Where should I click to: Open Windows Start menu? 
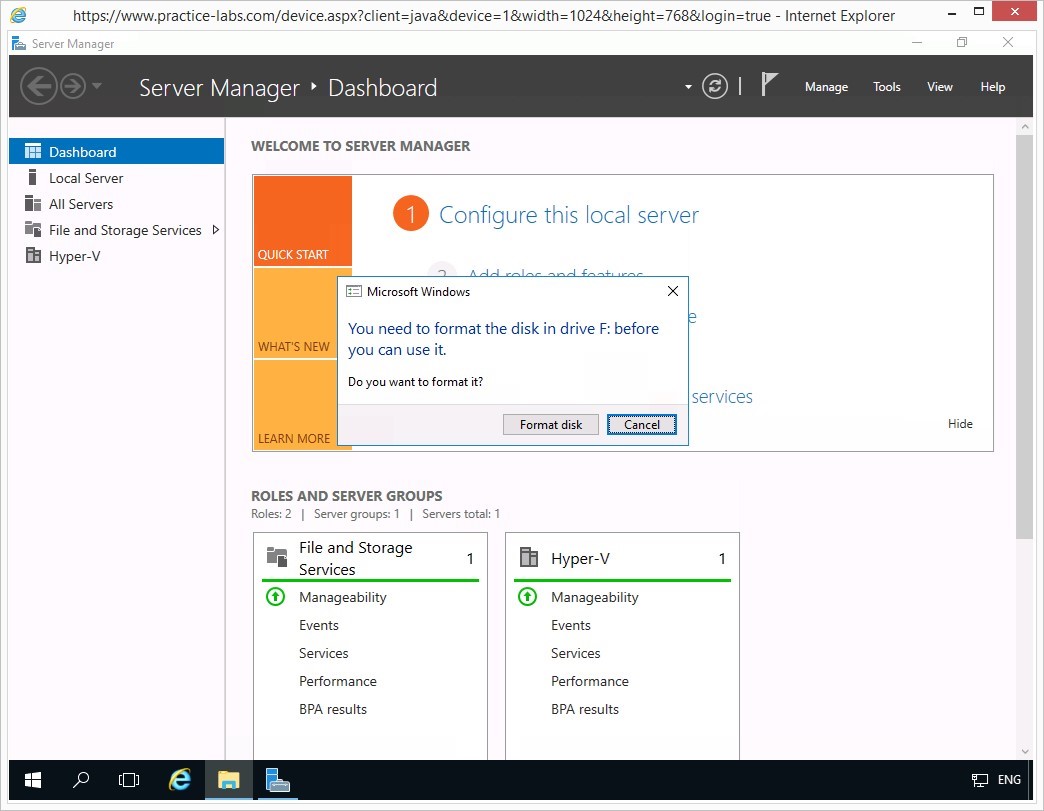[32, 780]
